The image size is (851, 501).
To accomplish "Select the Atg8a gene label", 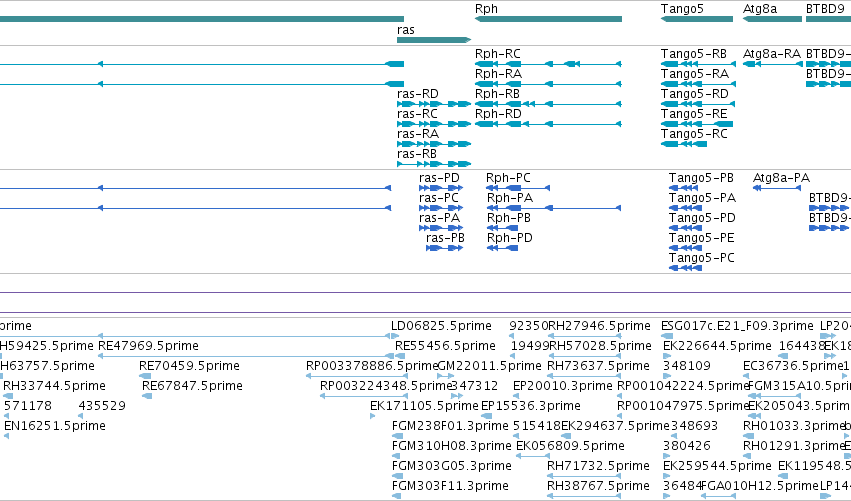I will (x=760, y=9).
